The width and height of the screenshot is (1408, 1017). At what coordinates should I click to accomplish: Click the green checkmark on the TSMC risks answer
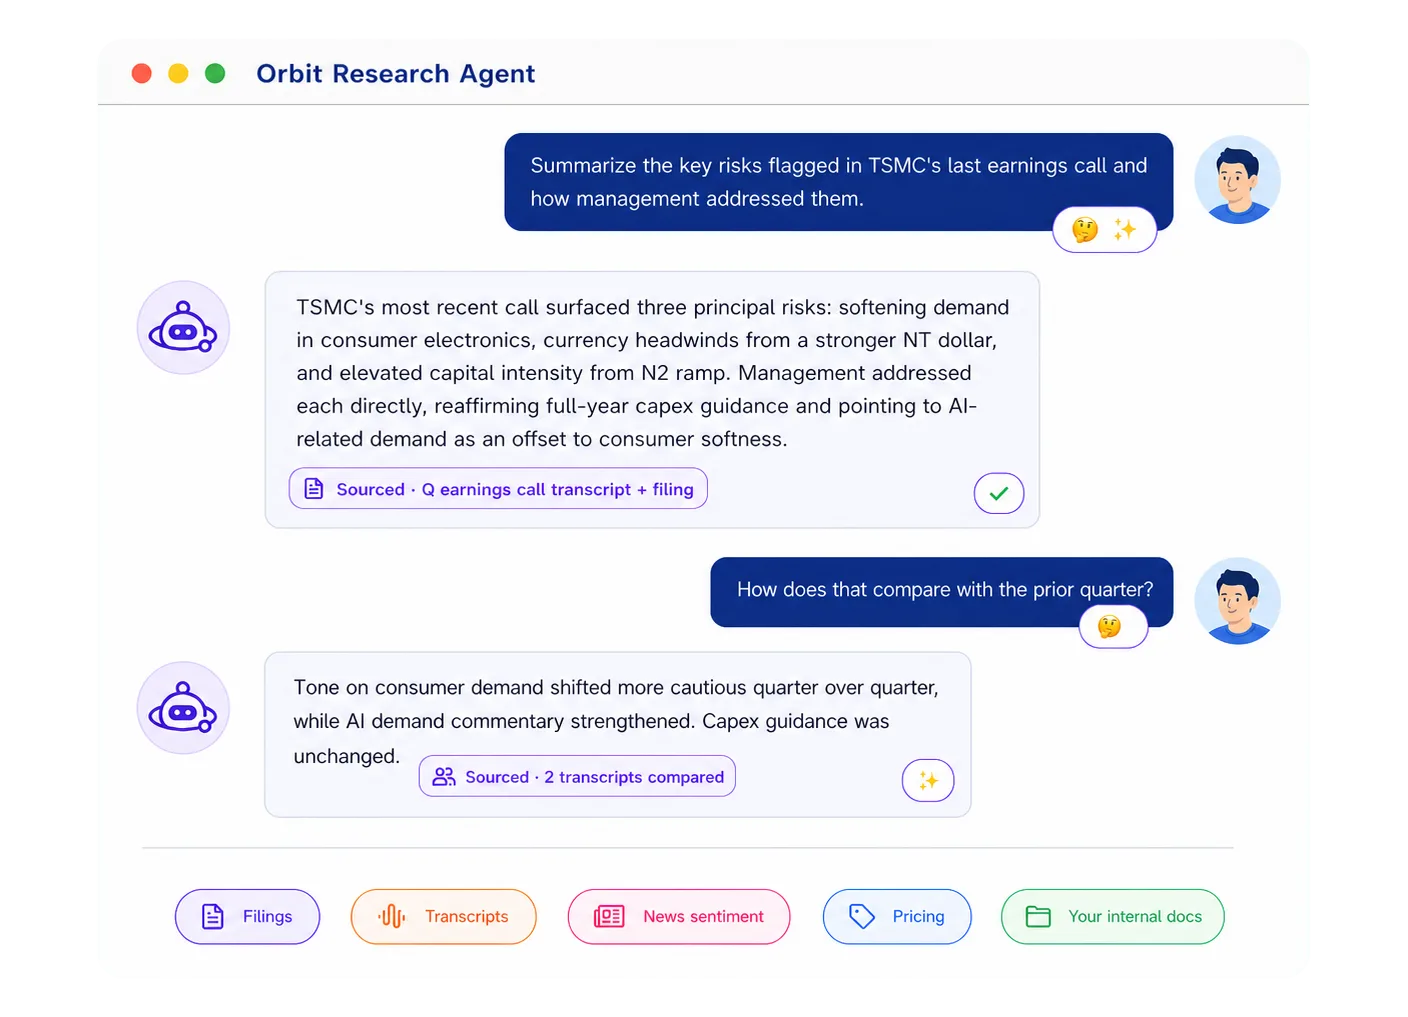pyautogui.click(x=999, y=493)
